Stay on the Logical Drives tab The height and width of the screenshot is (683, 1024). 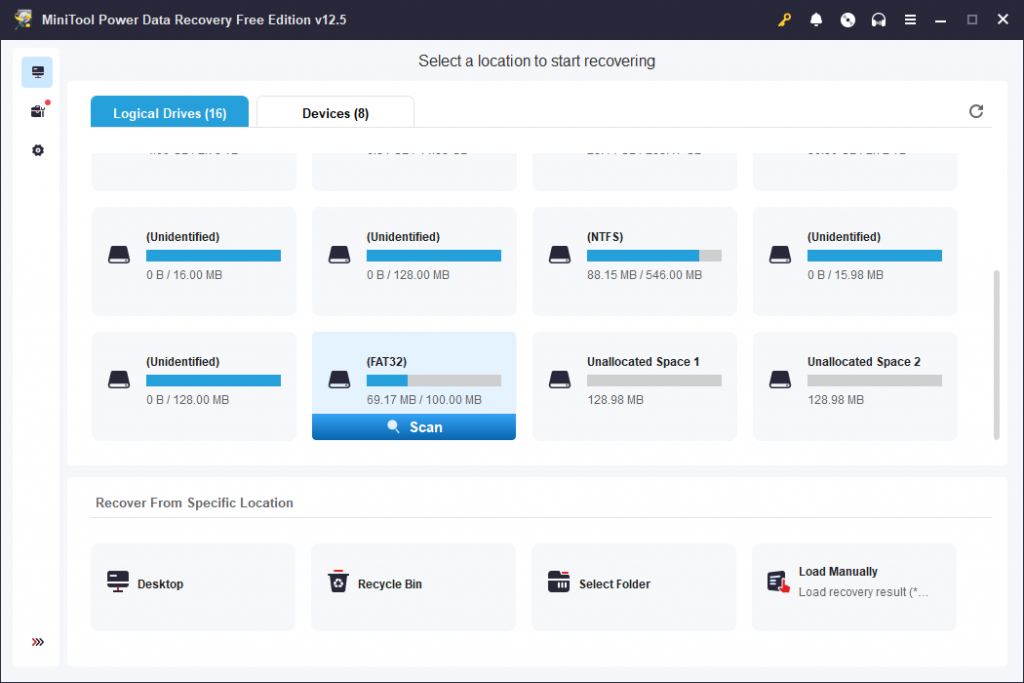pyautogui.click(x=169, y=113)
